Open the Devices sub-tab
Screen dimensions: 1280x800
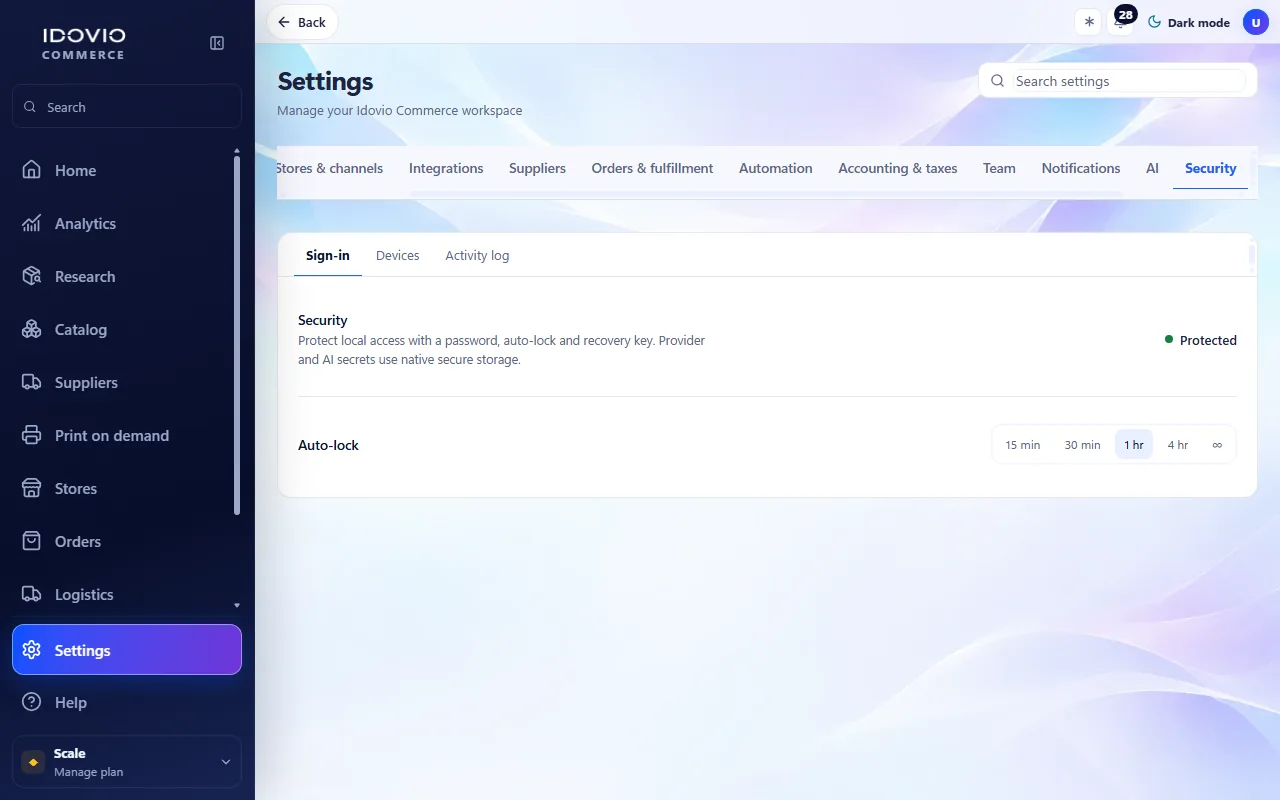point(398,255)
